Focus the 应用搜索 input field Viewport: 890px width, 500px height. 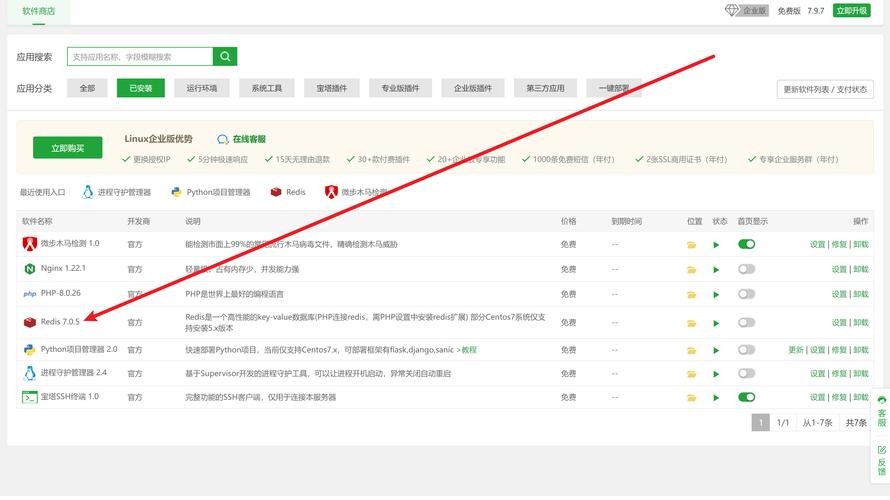140,57
